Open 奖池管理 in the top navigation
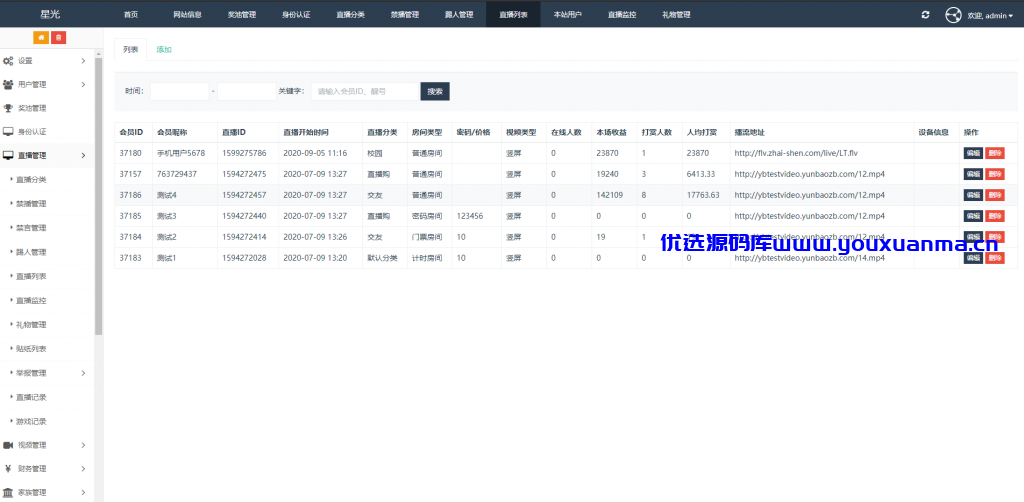 click(242, 14)
